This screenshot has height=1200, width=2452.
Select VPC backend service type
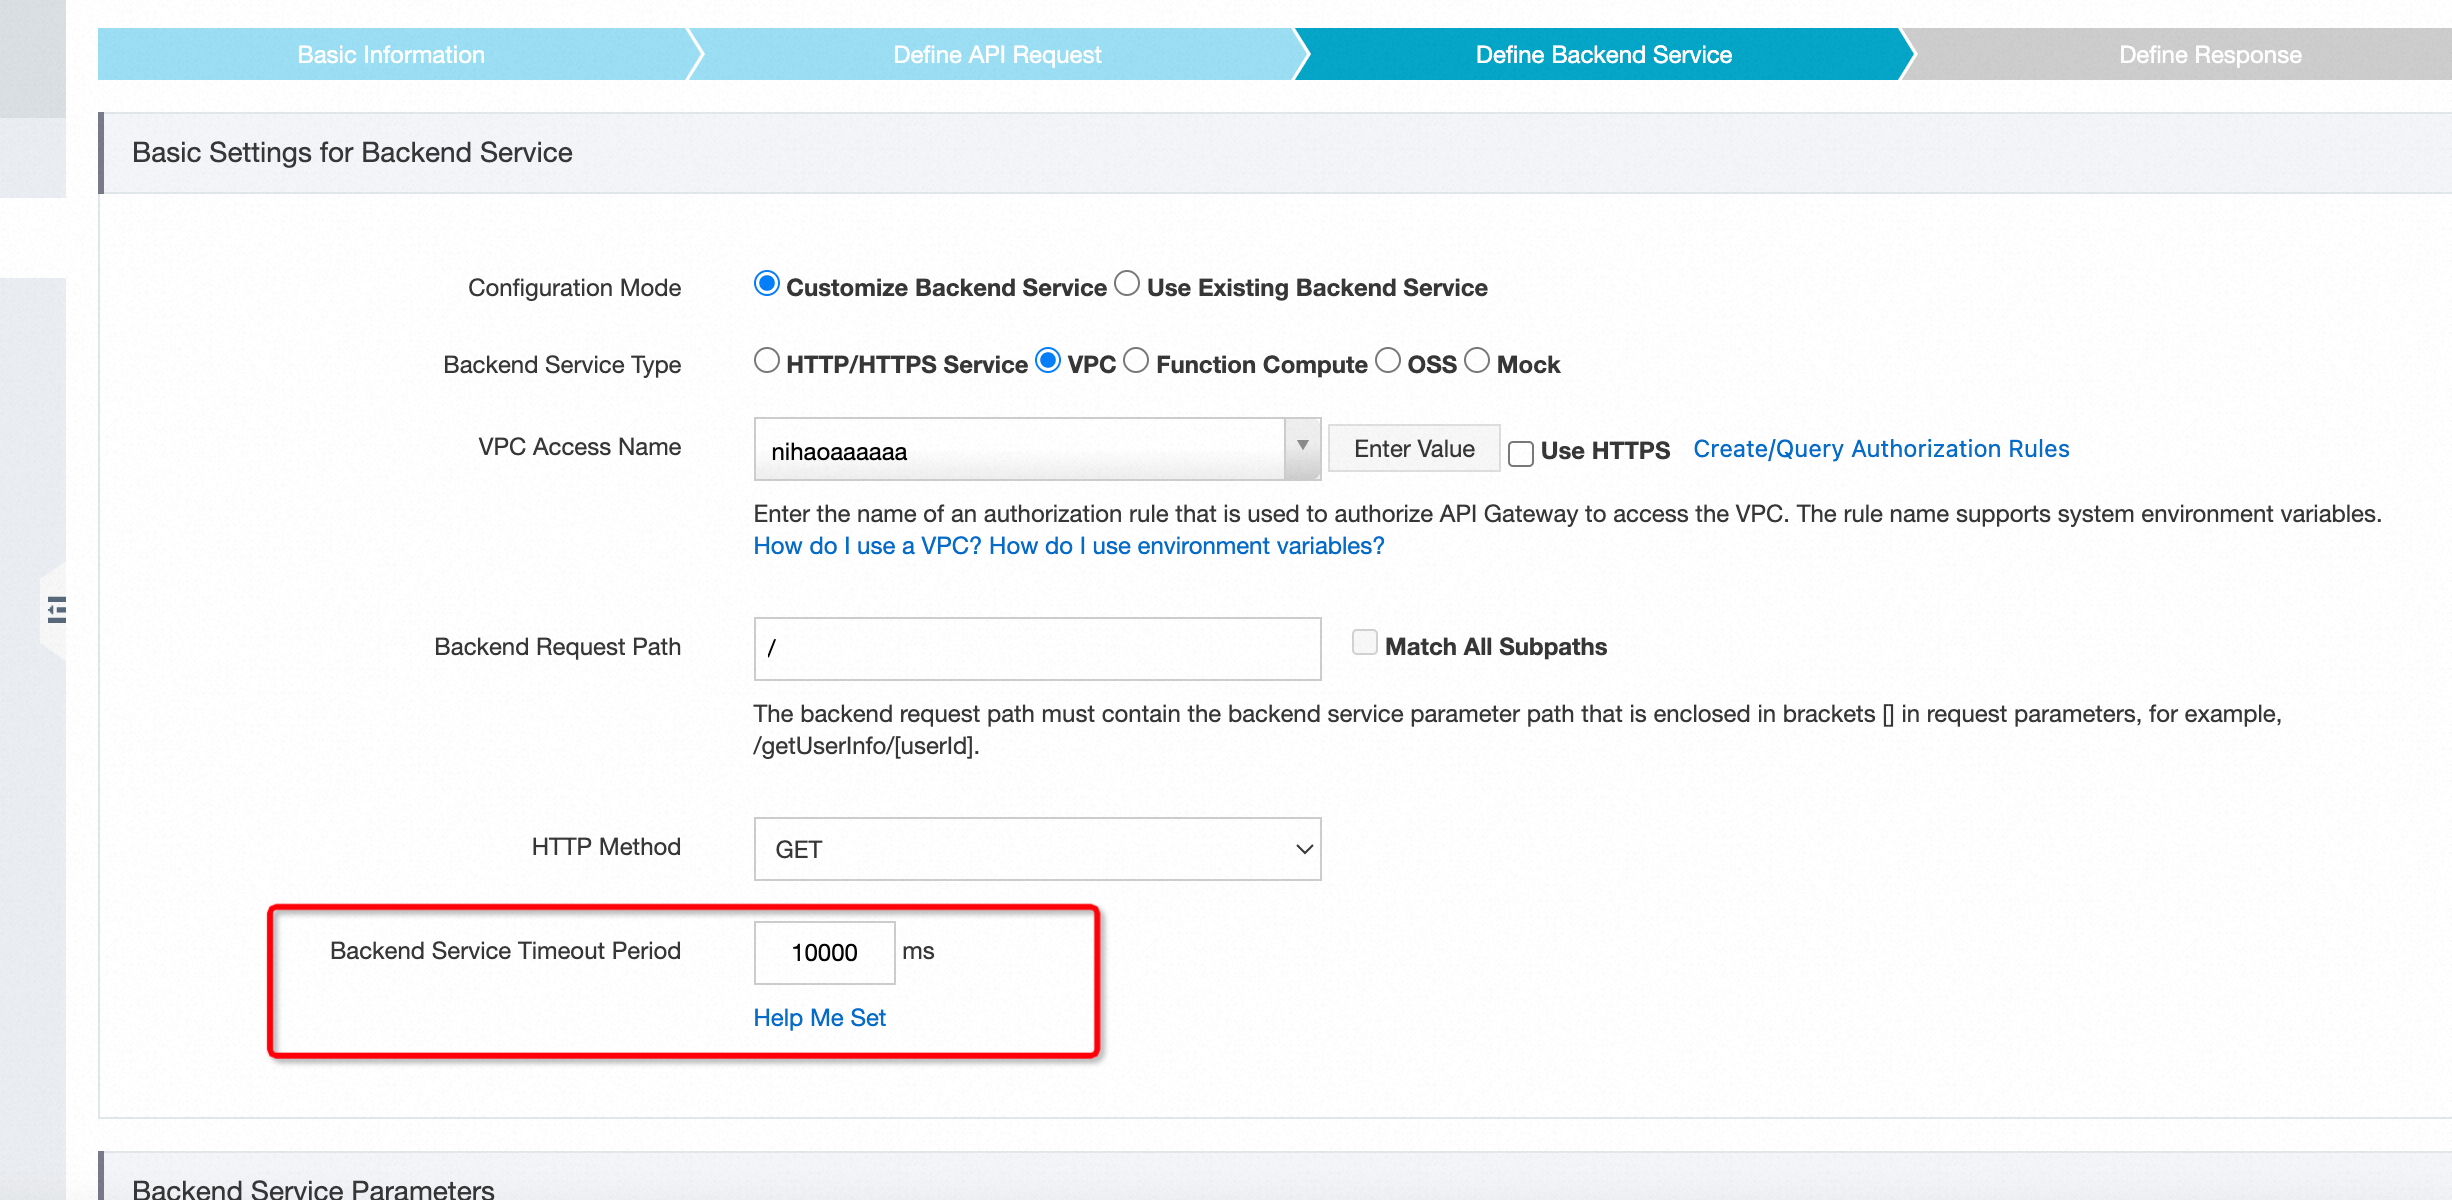(x=1048, y=361)
